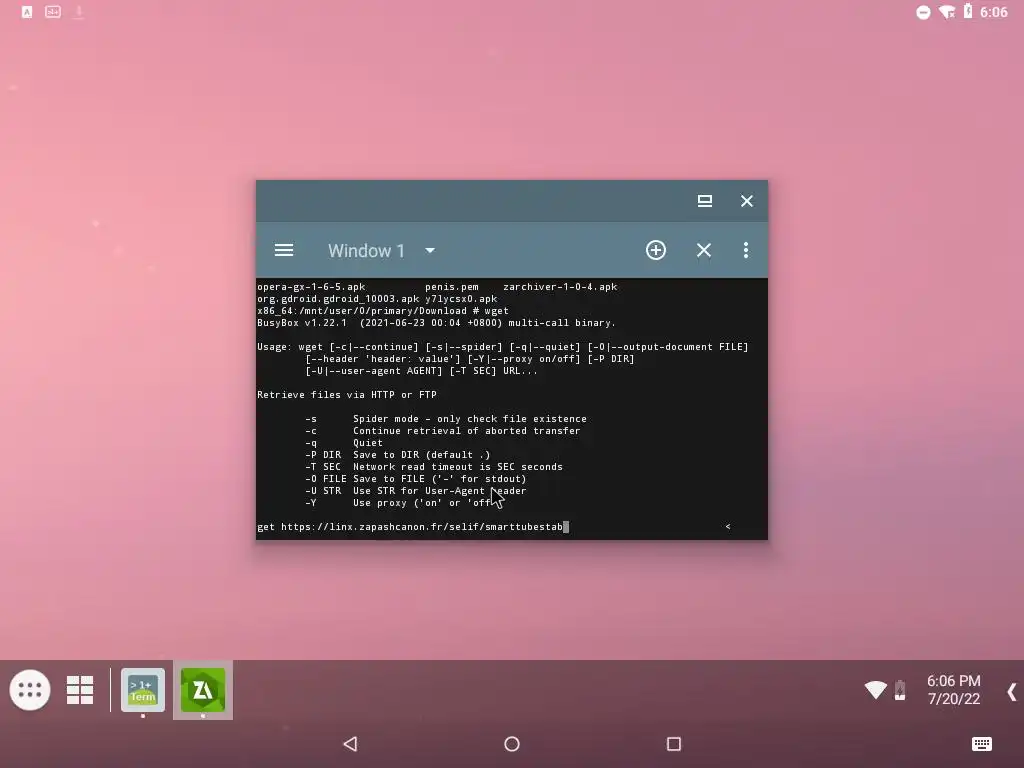Click the 6:06 PM taskbar clock

(x=953, y=681)
